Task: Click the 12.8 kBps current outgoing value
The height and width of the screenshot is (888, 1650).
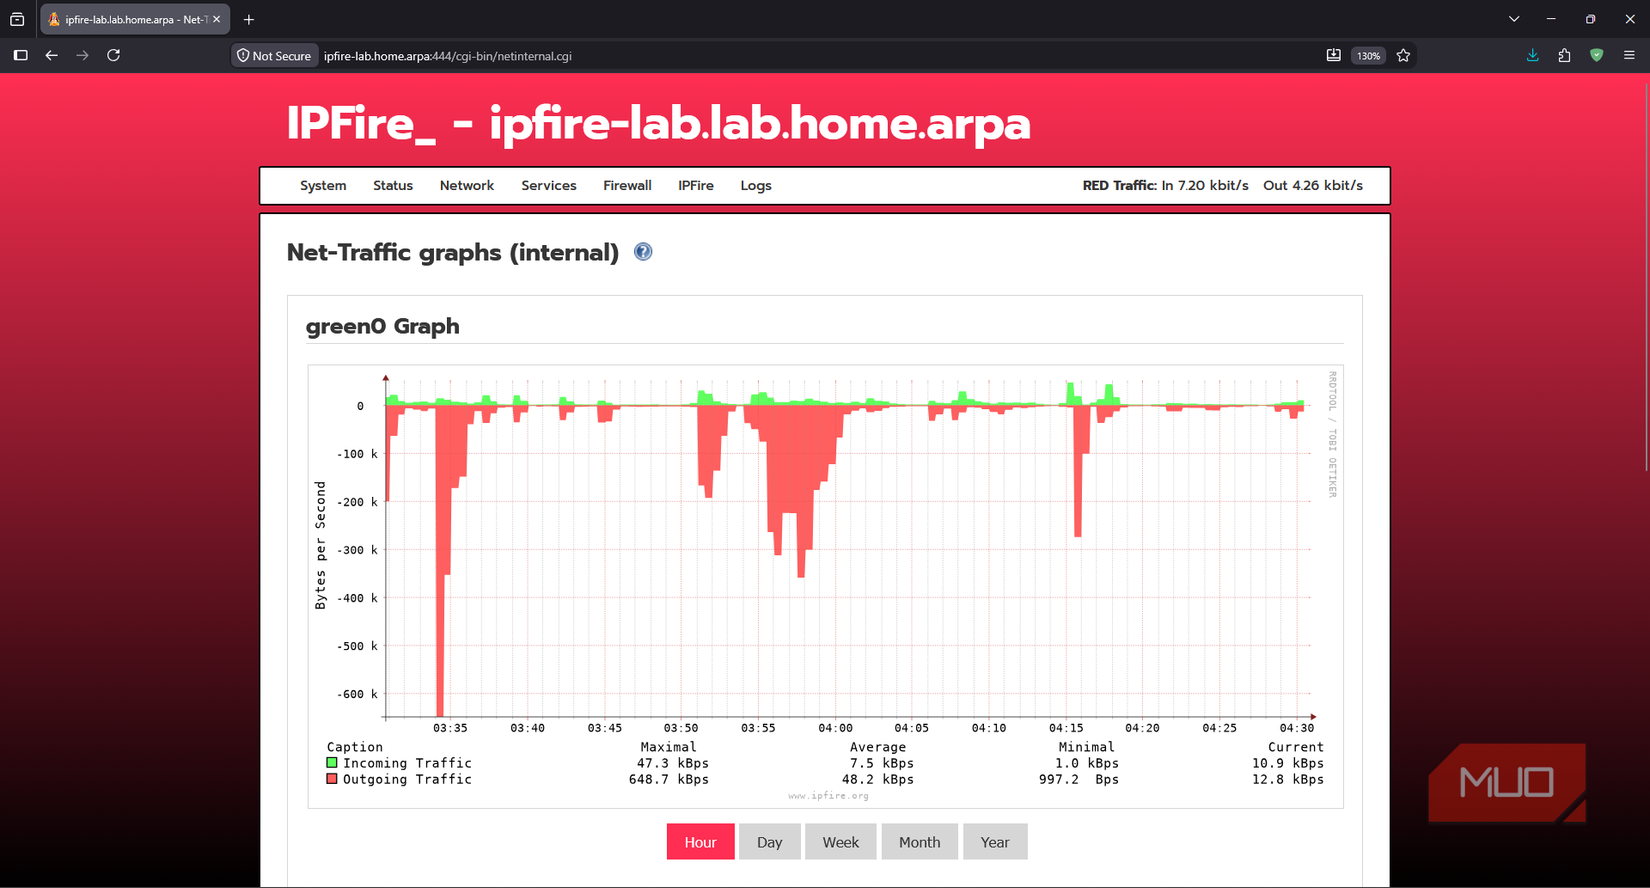Action: click(1287, 779)
